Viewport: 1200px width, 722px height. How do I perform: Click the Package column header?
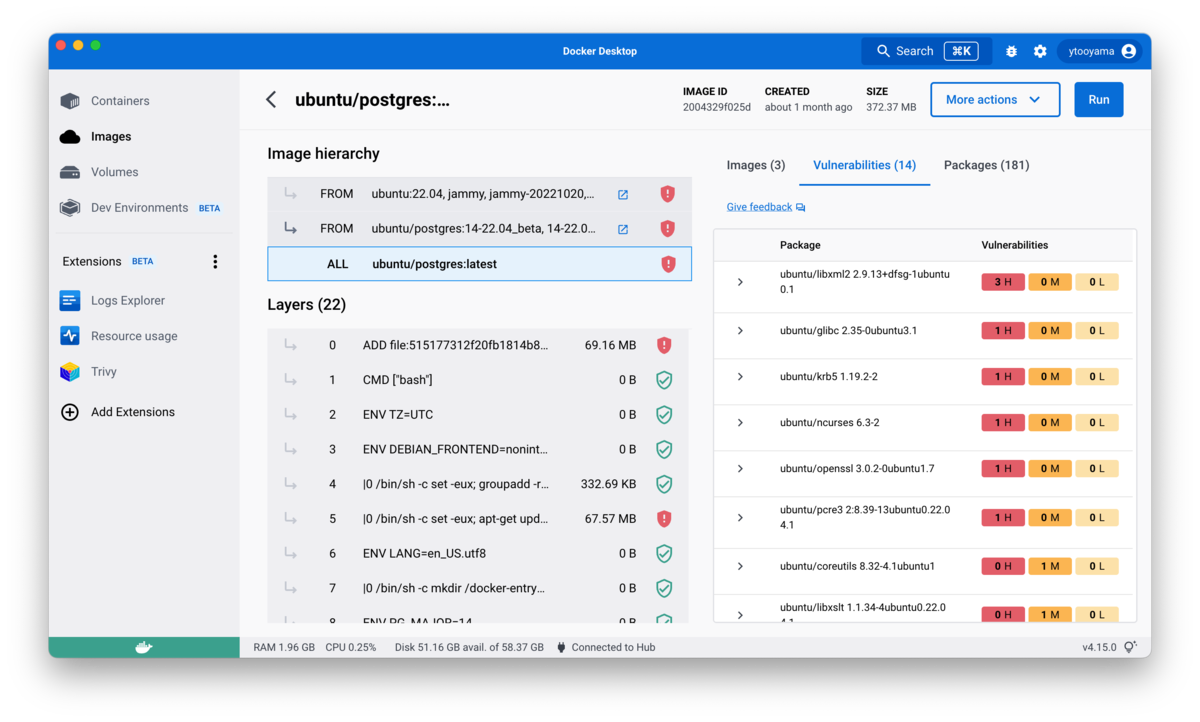point(800,245)
